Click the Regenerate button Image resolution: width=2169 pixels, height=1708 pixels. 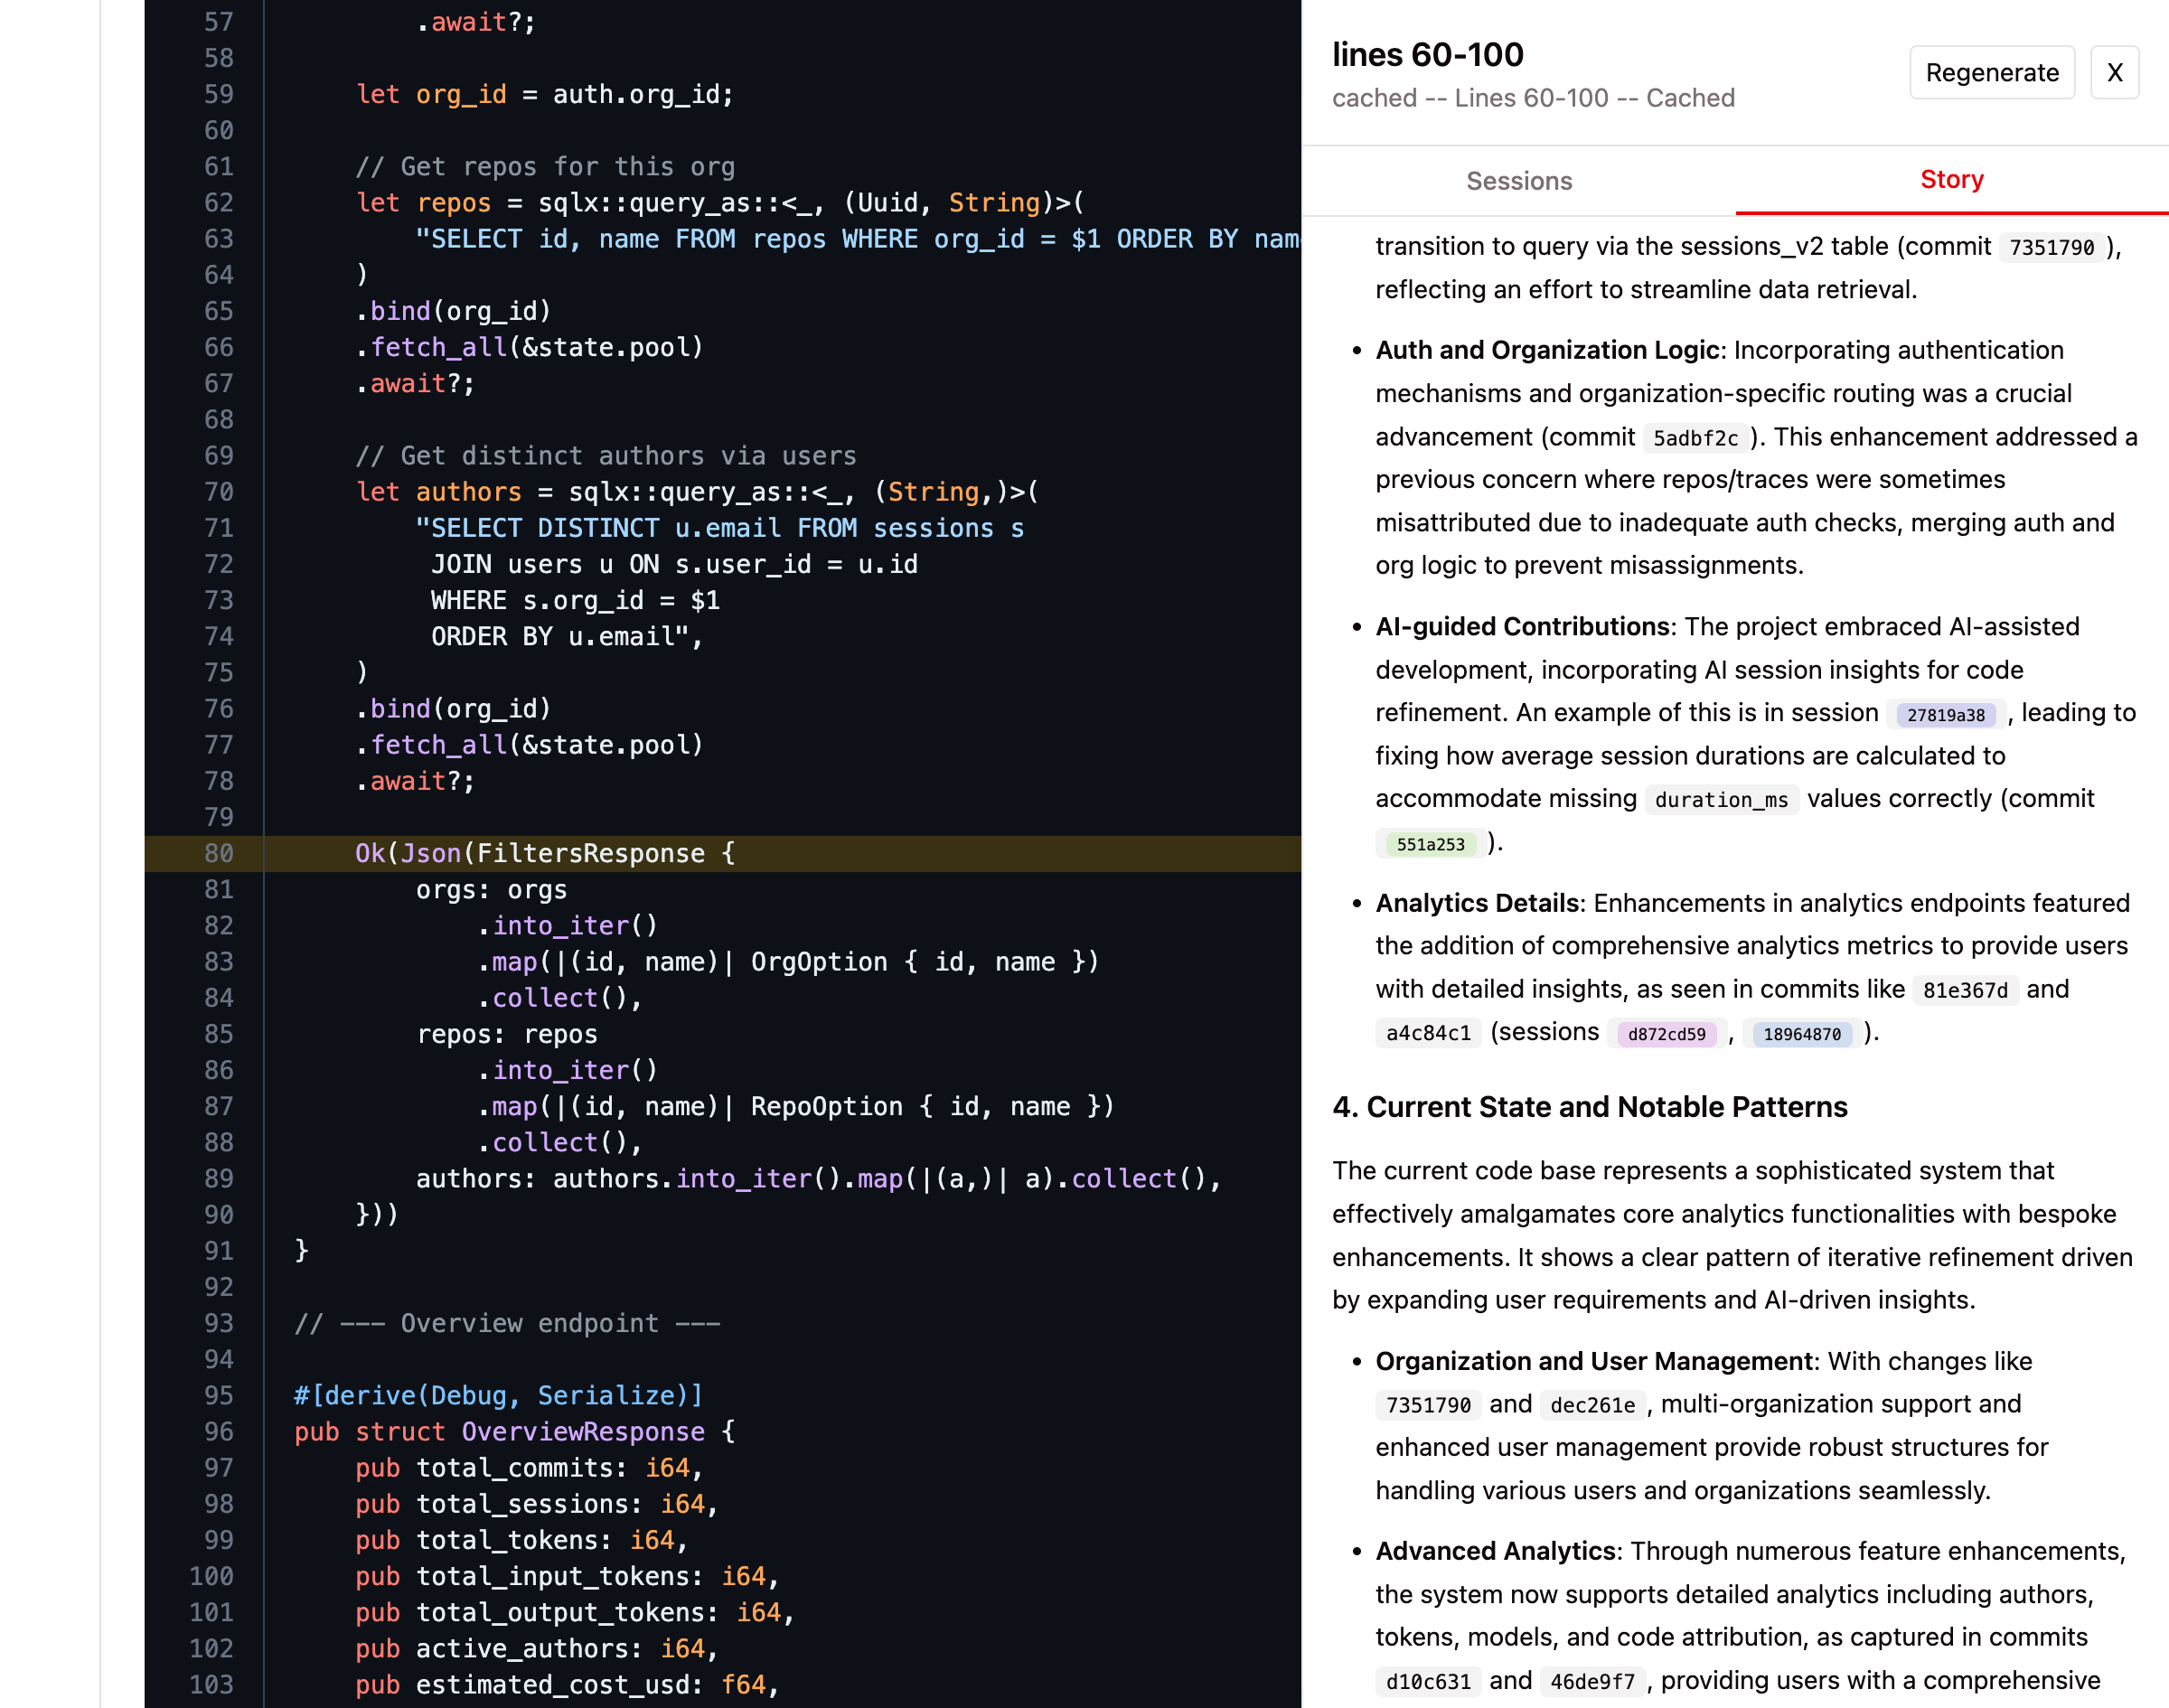(x=1991, y=72)
